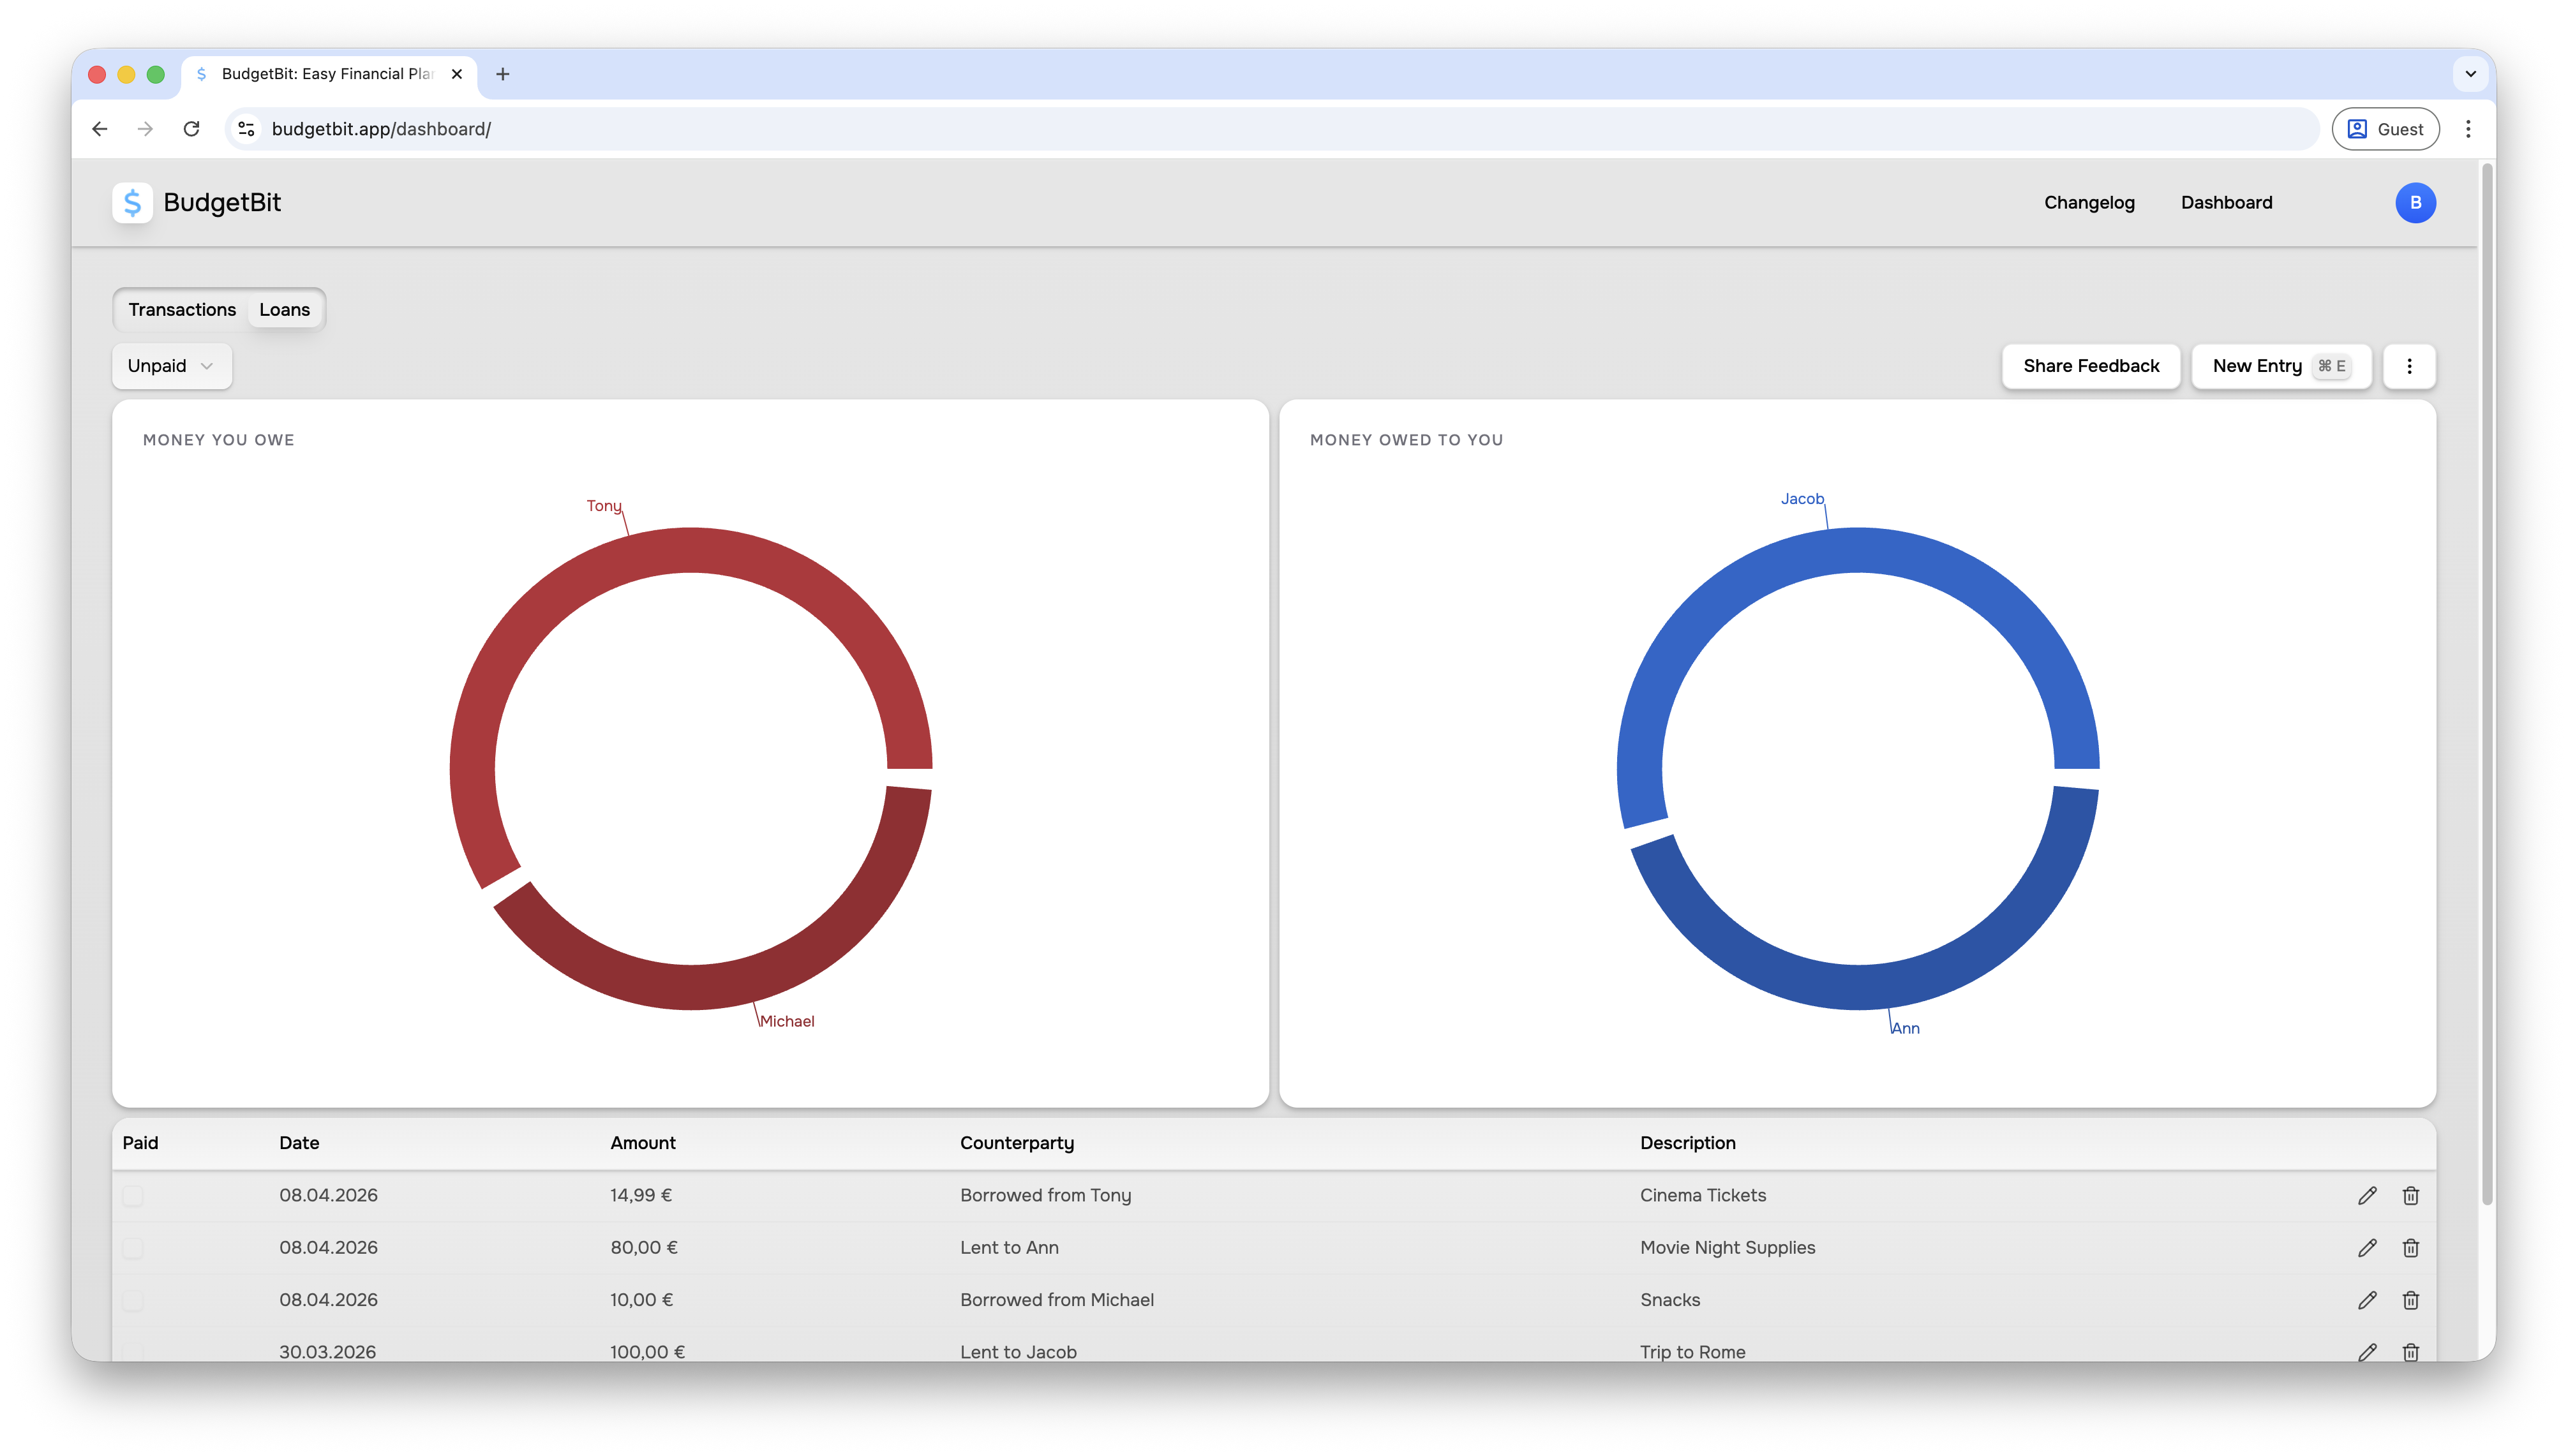The image size is (2568, 1456).
Task: Select the Loans tab
Action: pos(284,310)
